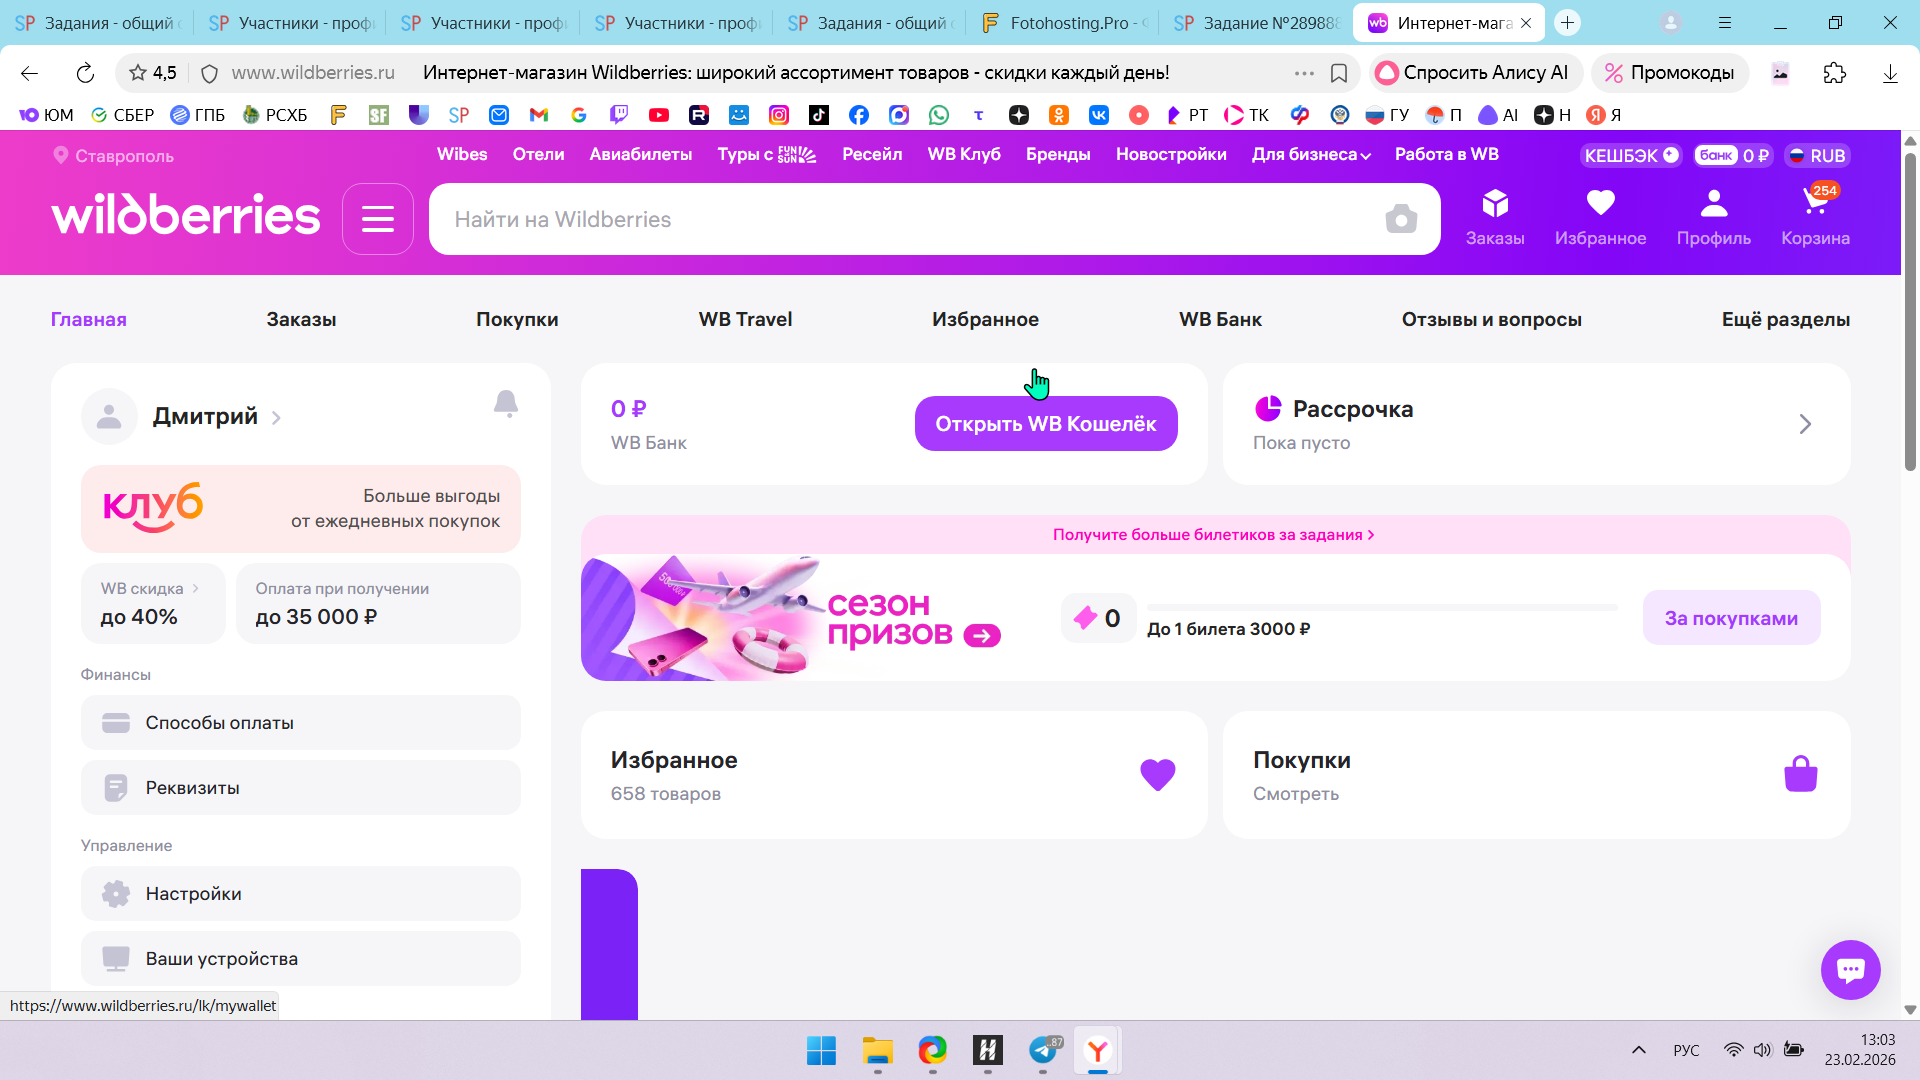The height and width of the screenshot is (1080, 1920).
Task: Click the За покупками button
Action: click(x=1731, y=618)
